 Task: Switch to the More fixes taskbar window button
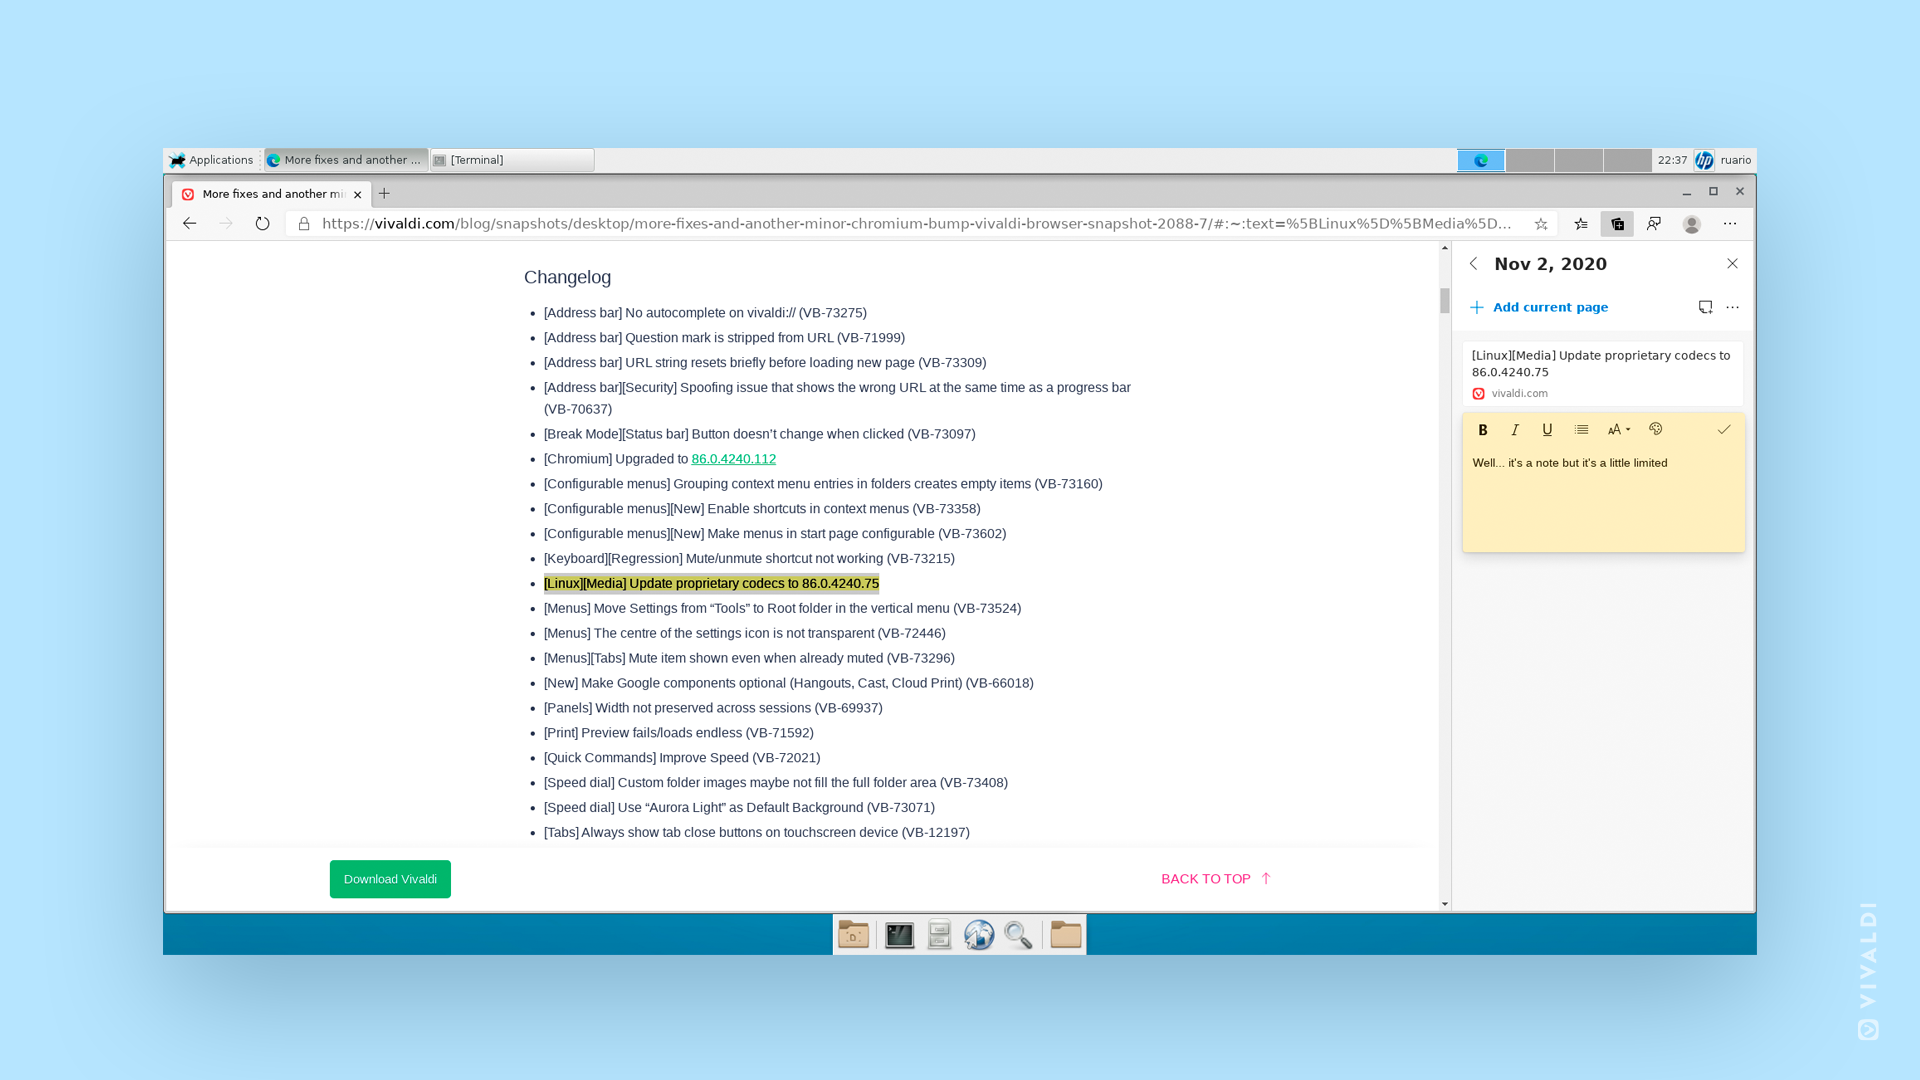pyautogui.click(x=346, y=160)
